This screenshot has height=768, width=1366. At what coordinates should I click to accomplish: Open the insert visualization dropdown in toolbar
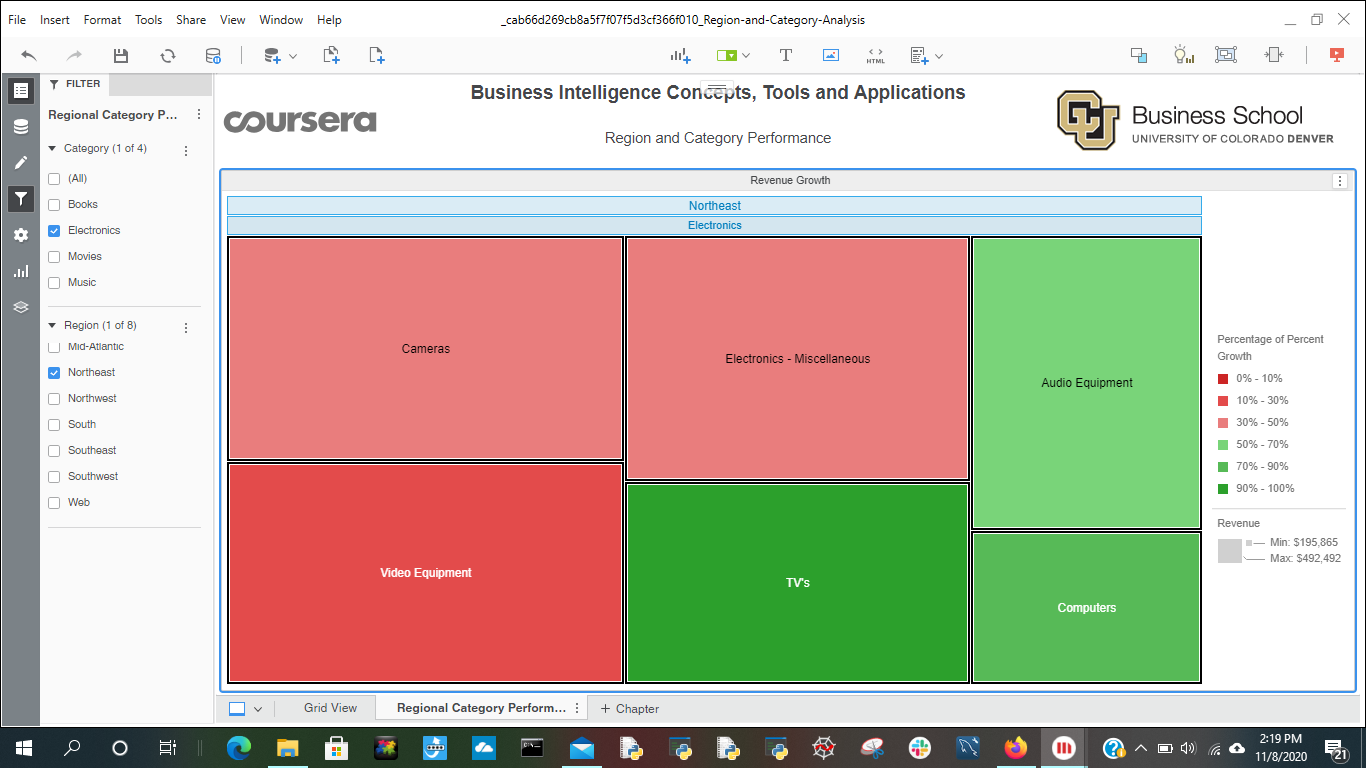click(681, 56)
